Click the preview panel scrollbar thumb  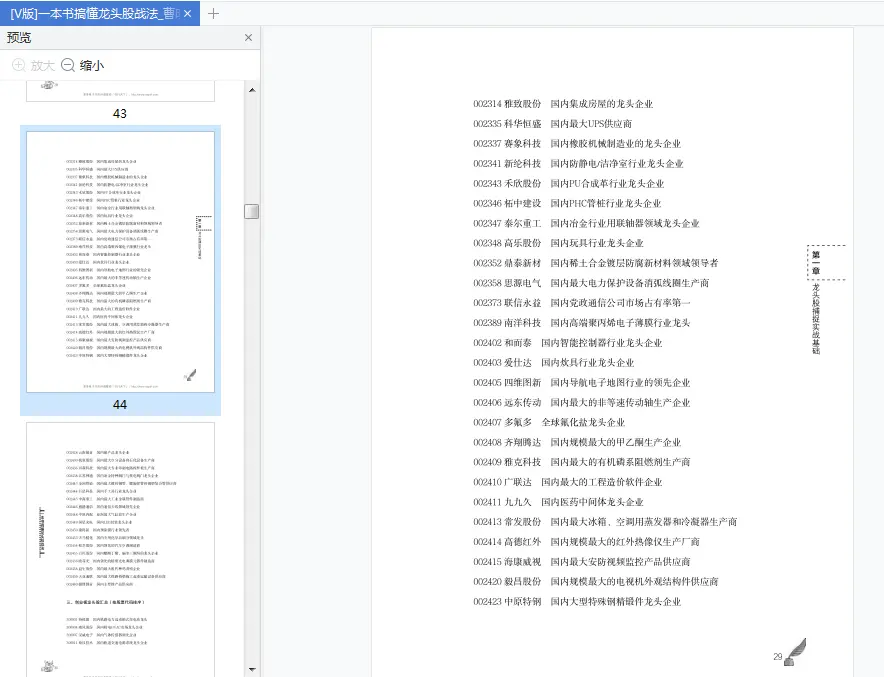pyautogui.click(x=251, y=211)
